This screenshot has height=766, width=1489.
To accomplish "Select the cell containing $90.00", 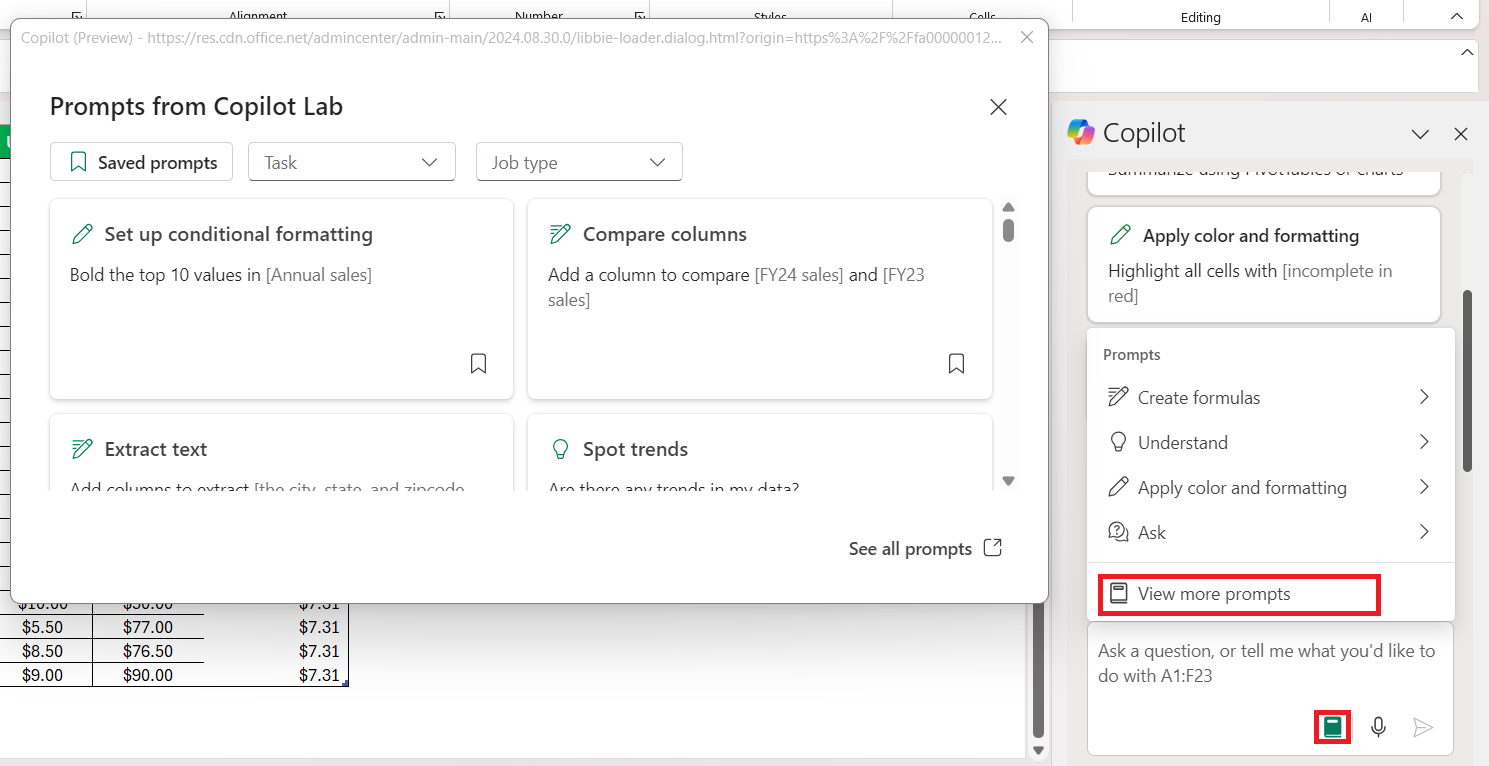I will [148, 675].
